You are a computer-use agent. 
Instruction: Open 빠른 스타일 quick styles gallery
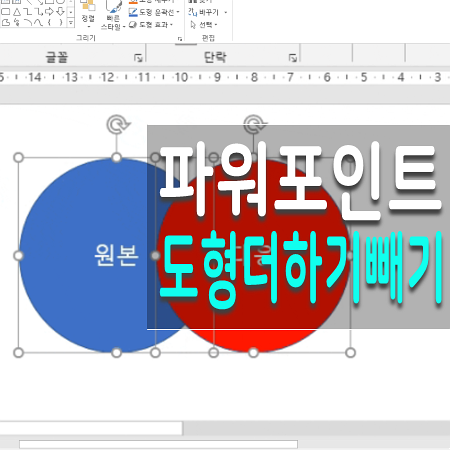click(x=113, y=15)
